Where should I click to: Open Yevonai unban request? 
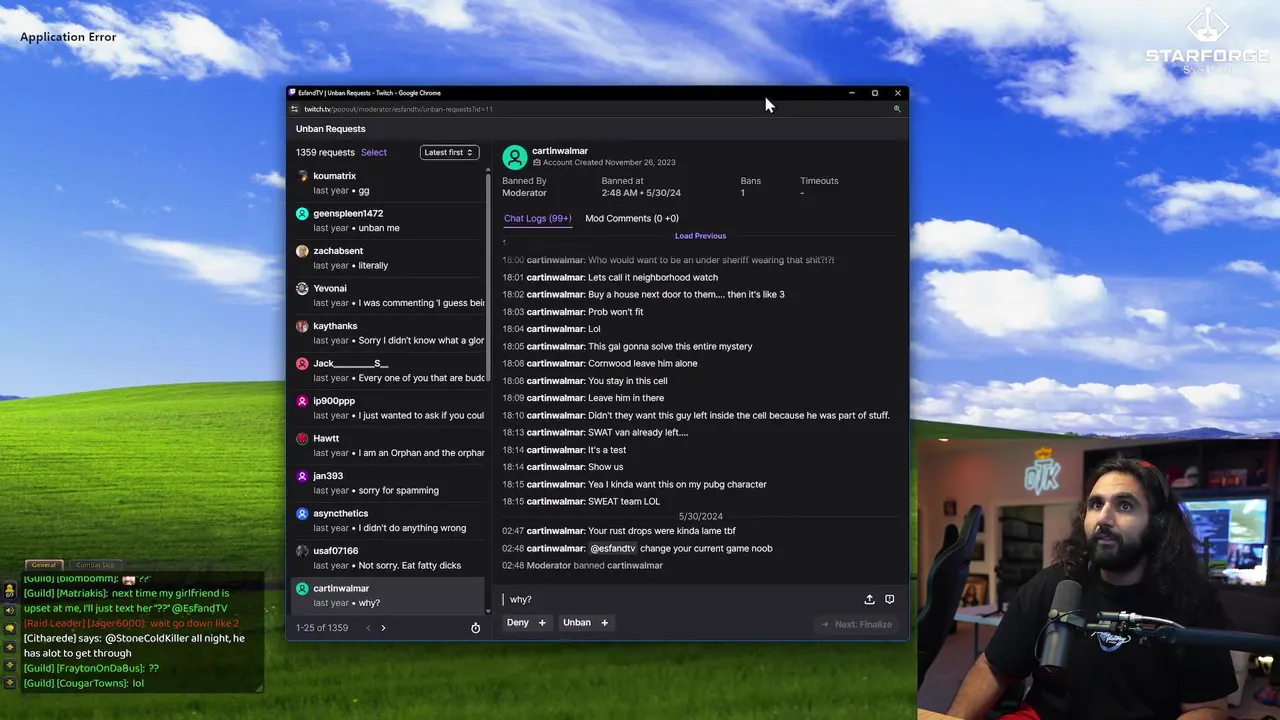point(389,295)
